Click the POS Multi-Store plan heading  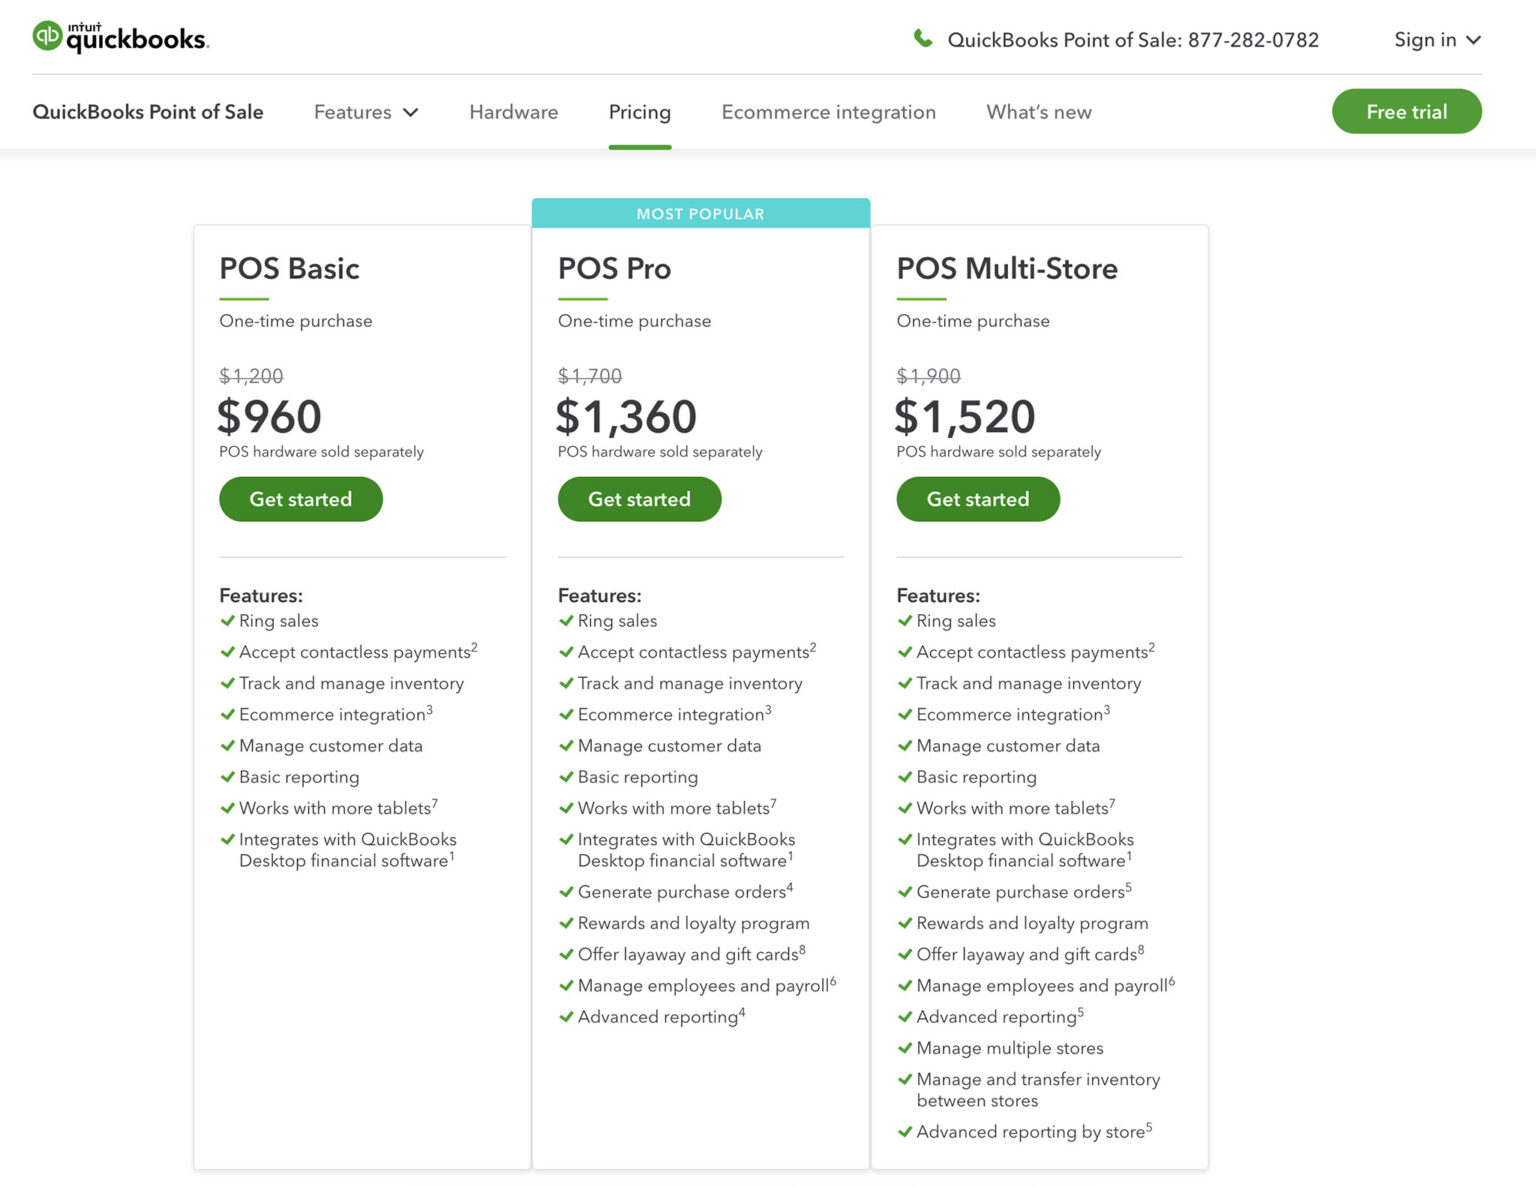click(x=1007, y=268)
